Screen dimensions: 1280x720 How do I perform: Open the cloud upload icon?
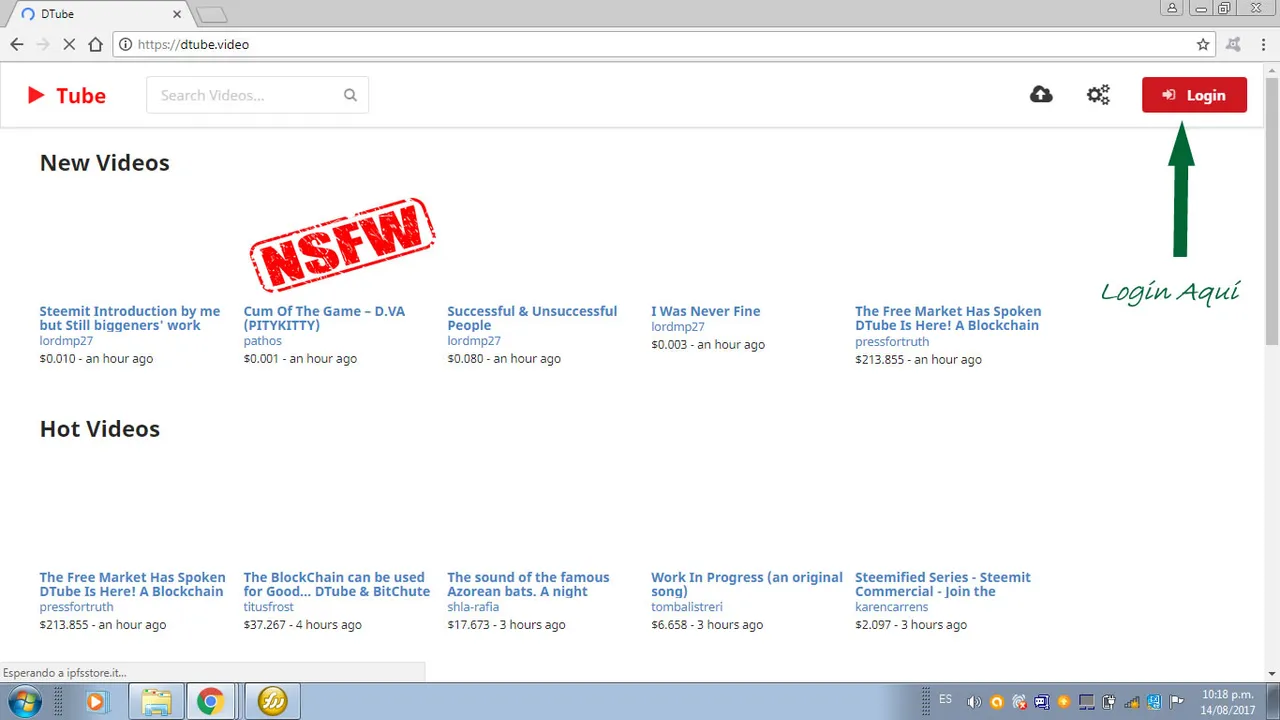coord(1041,95)
